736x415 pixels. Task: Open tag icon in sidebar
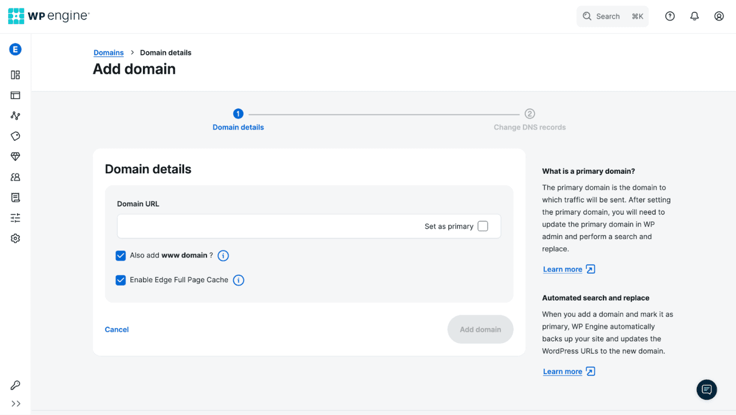tap(15, 136)
